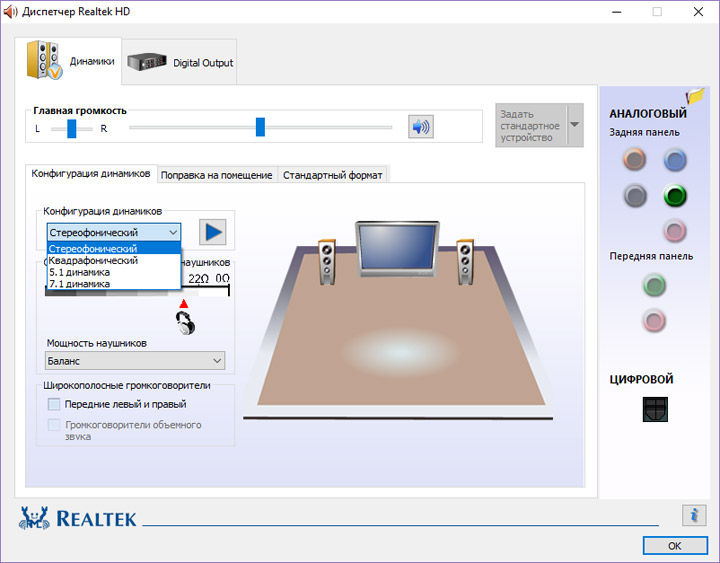The image size is (720, 563).
Task: Click the АНАЛОГОВЫЙ heading
Action: (x=648, y=113)
